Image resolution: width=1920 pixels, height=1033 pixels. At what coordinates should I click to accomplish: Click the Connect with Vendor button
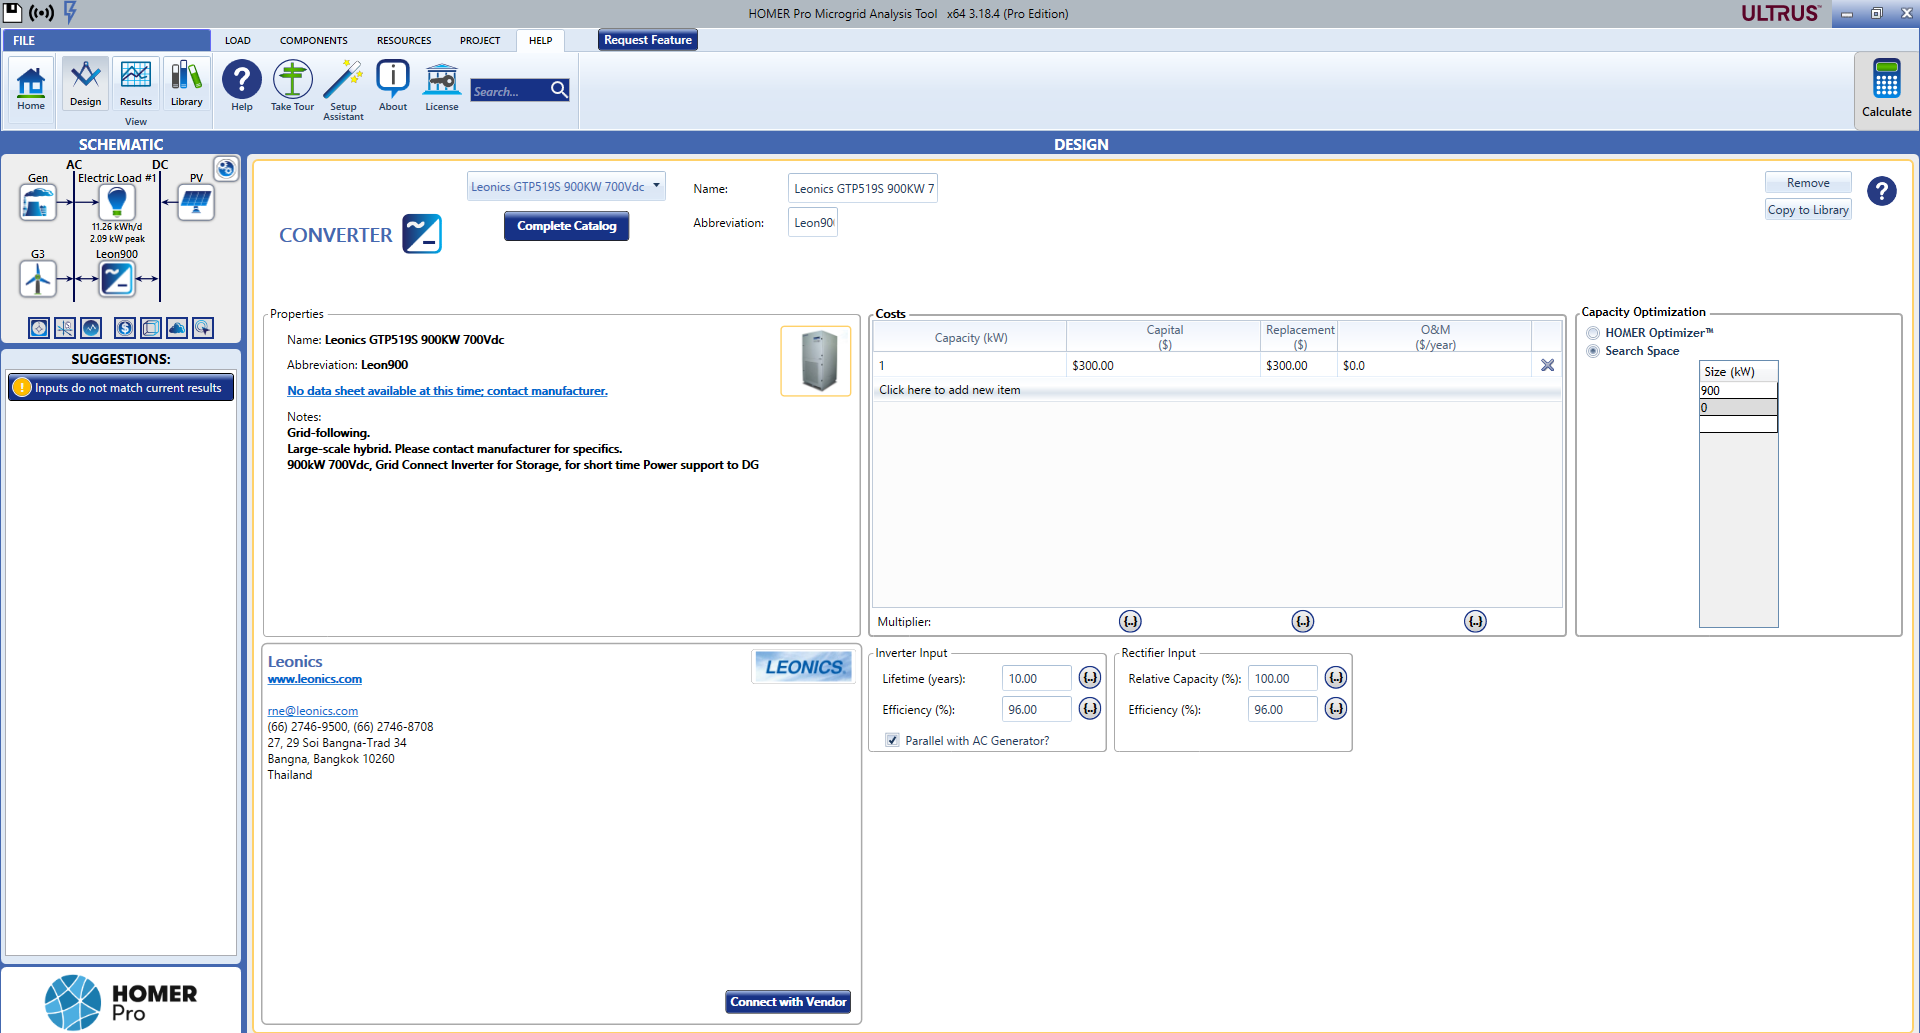point(788,1002)
